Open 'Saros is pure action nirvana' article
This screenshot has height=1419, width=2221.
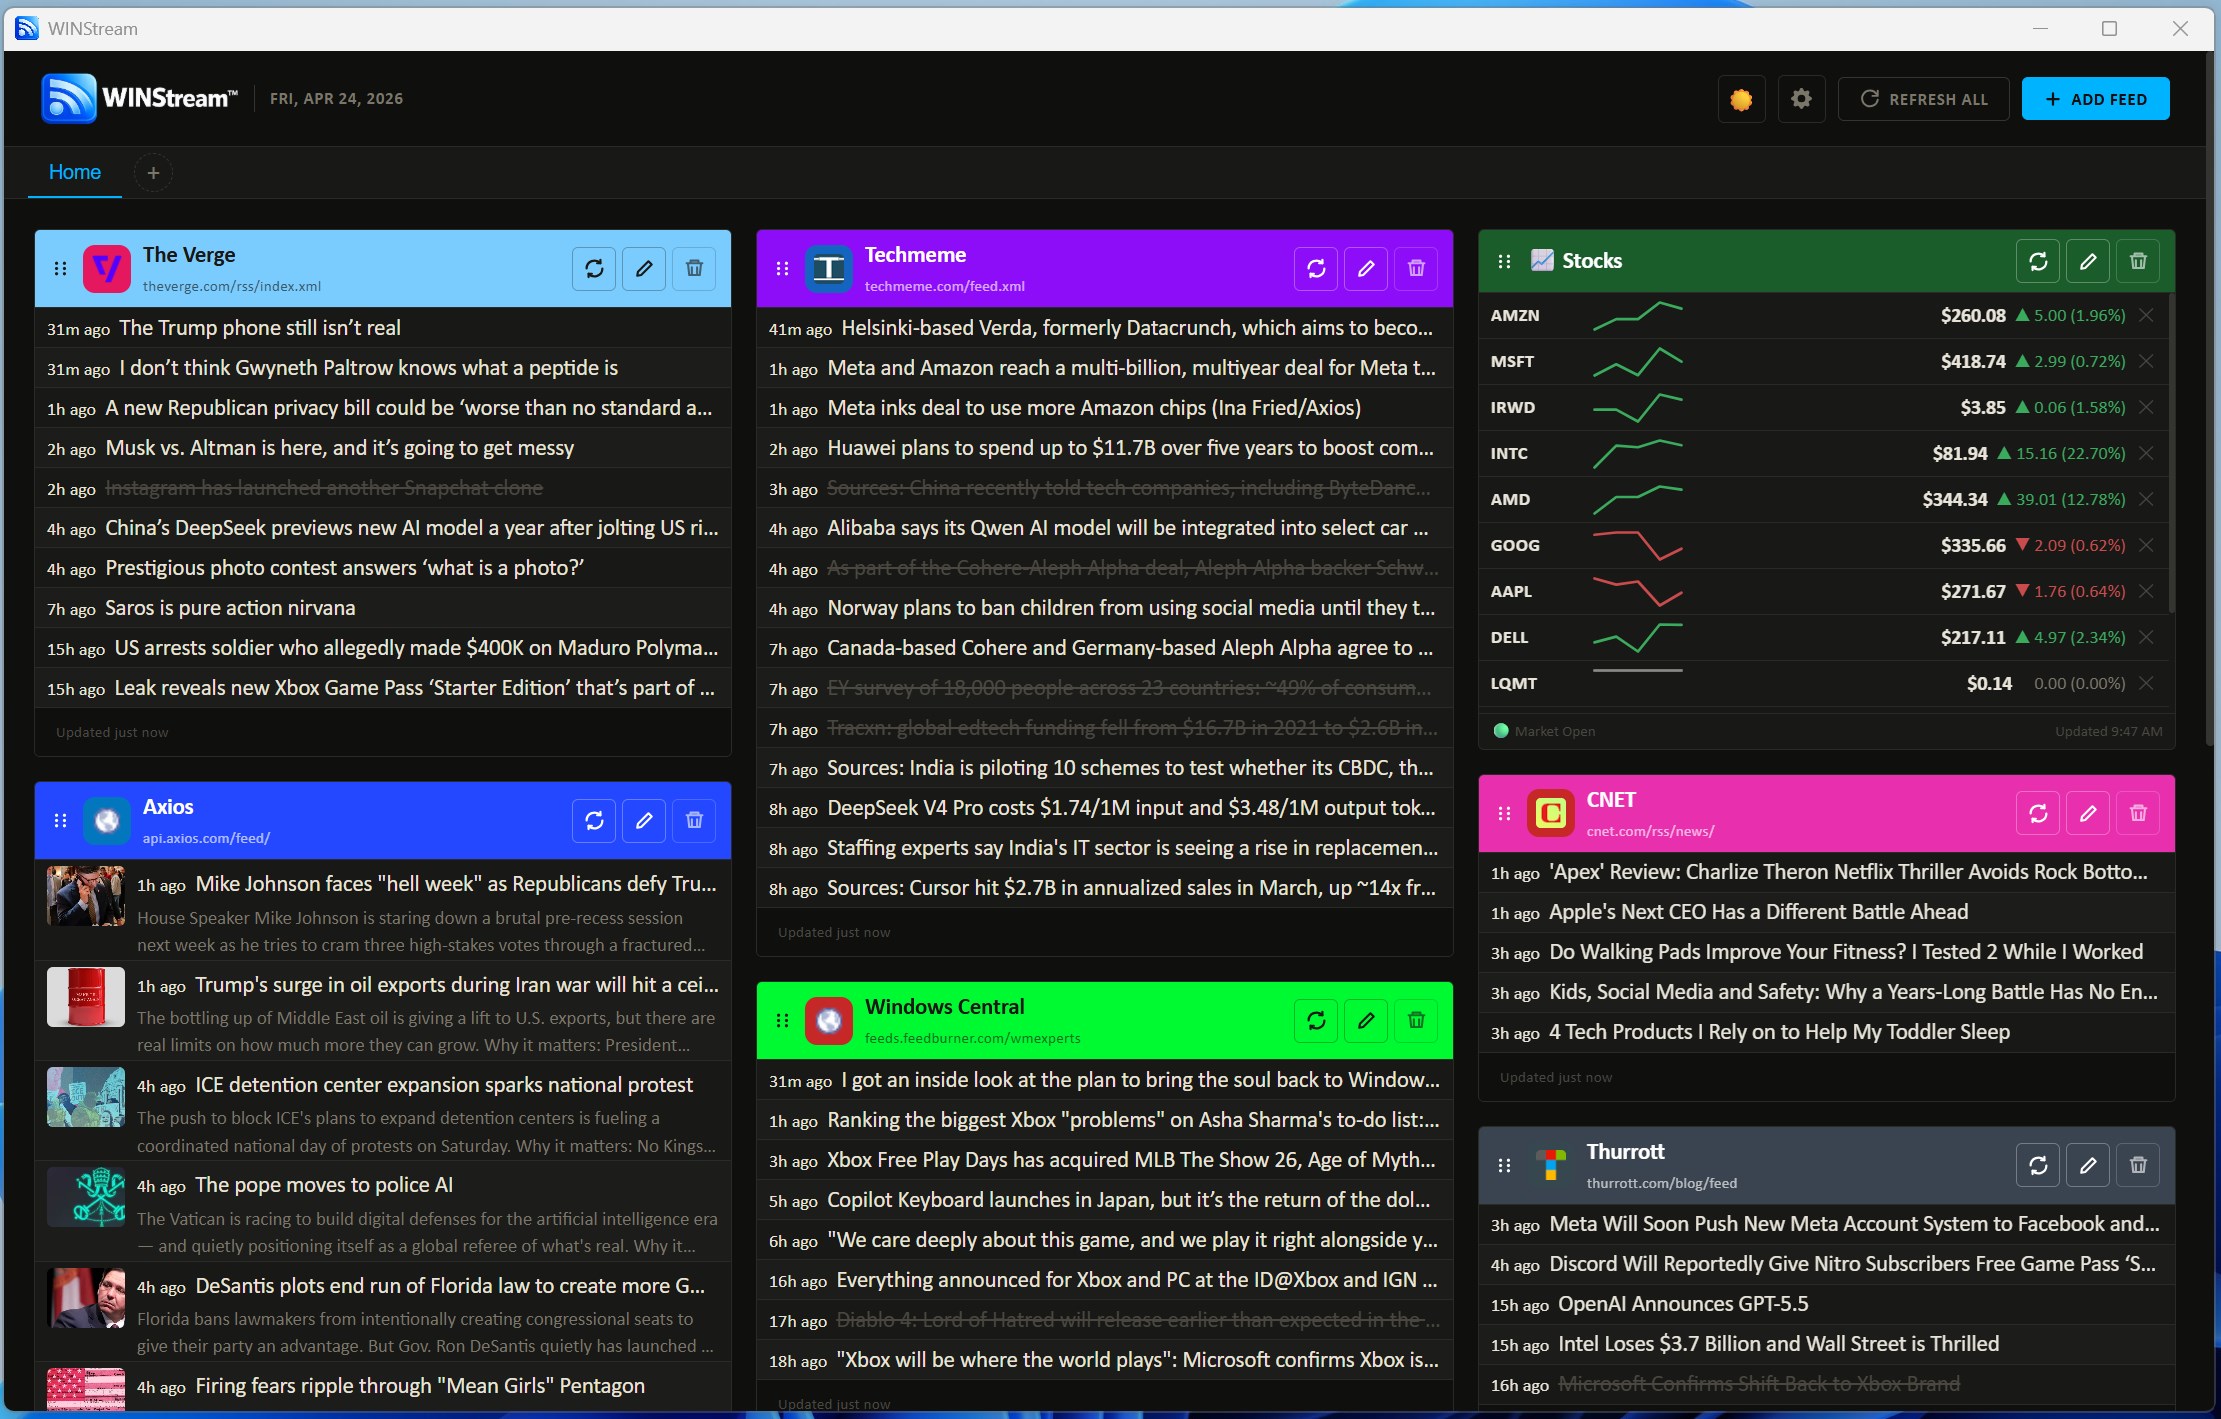[x=230, y=608]
